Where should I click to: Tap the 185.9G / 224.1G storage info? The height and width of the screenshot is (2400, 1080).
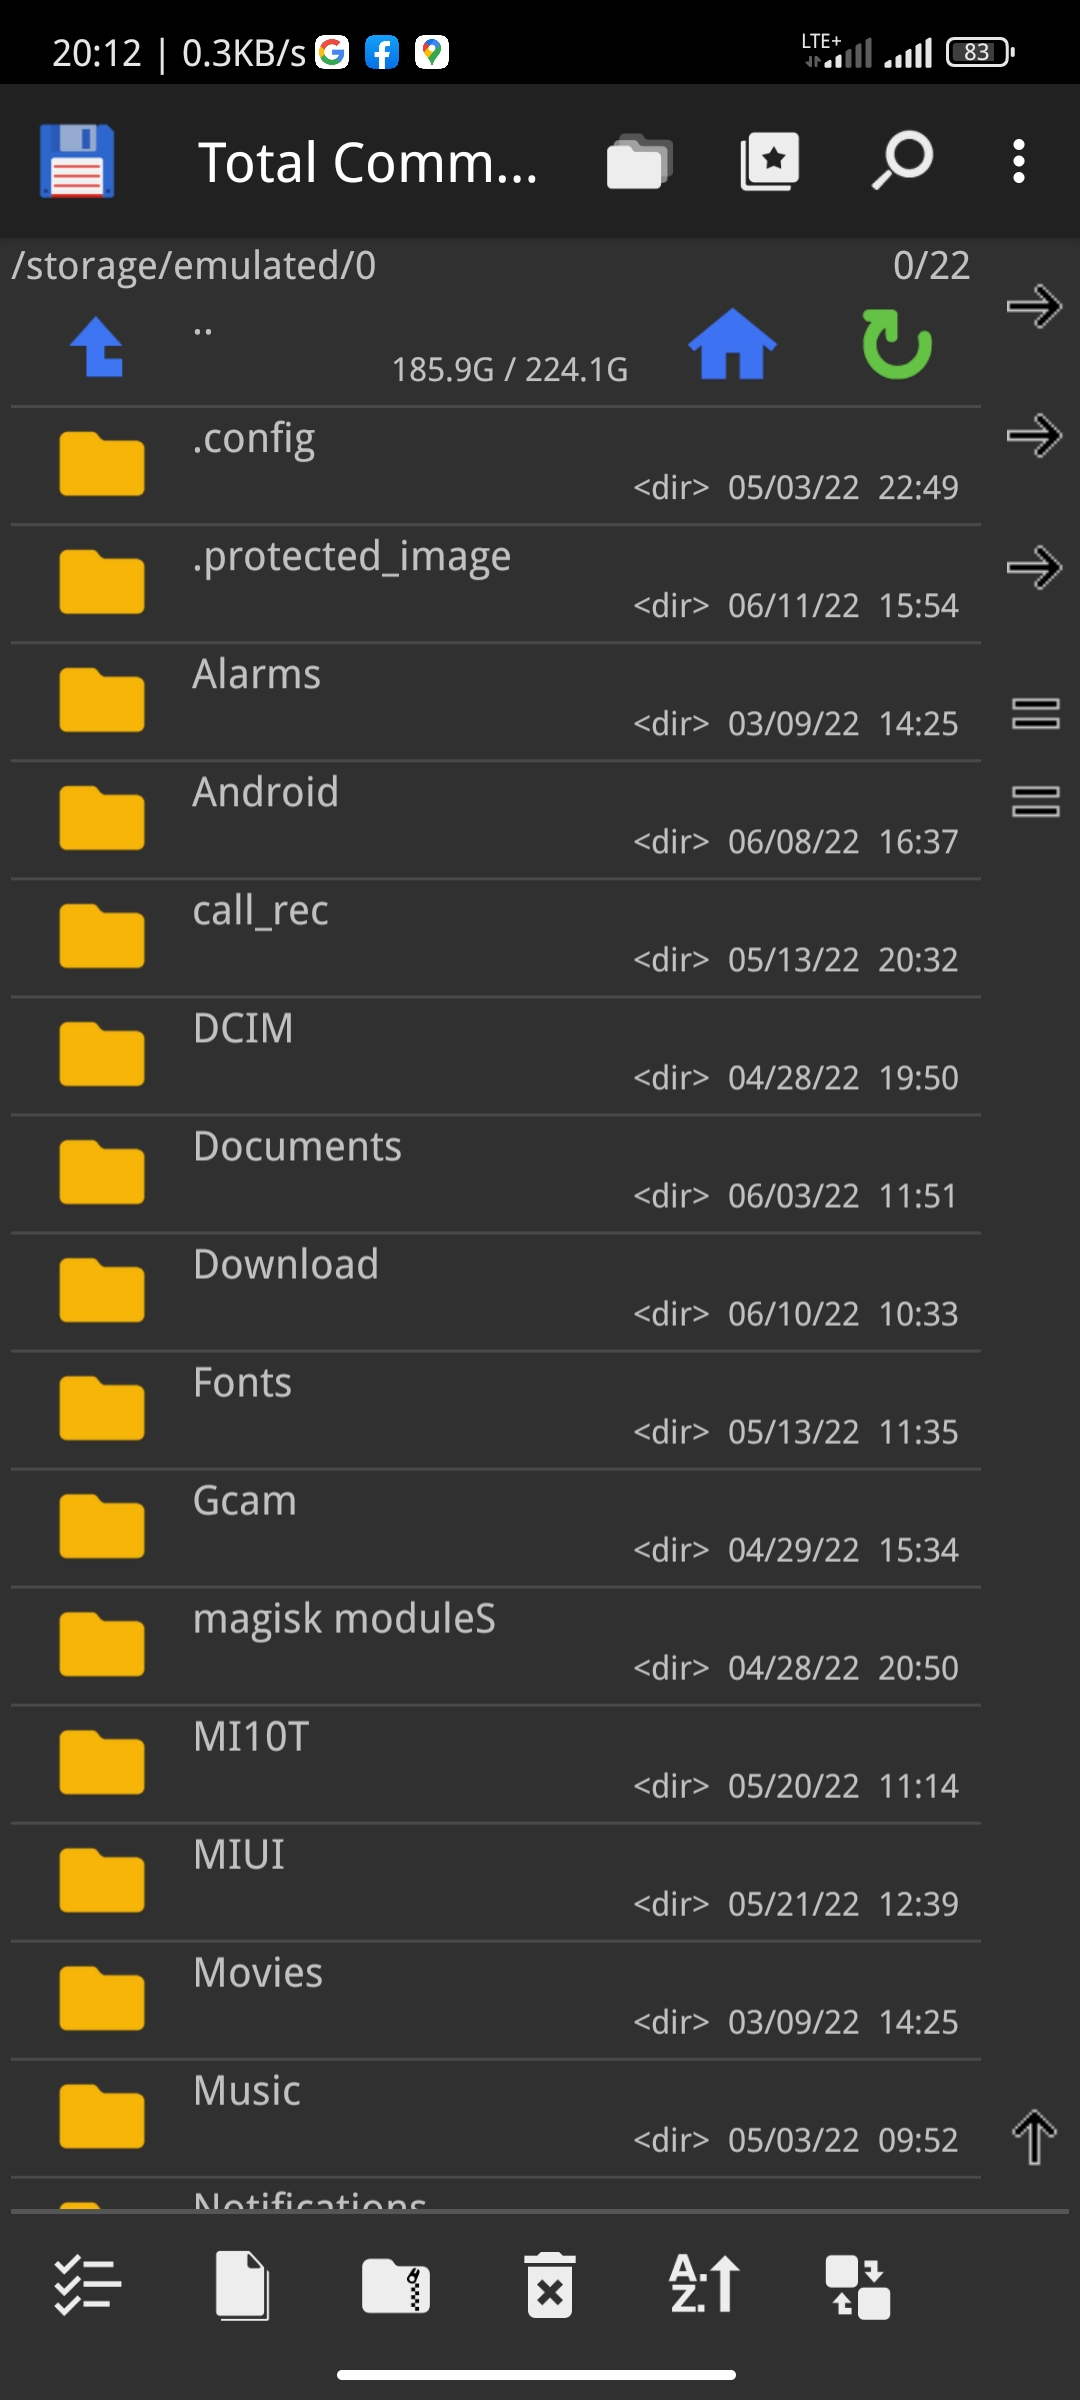tap(510, 370)
